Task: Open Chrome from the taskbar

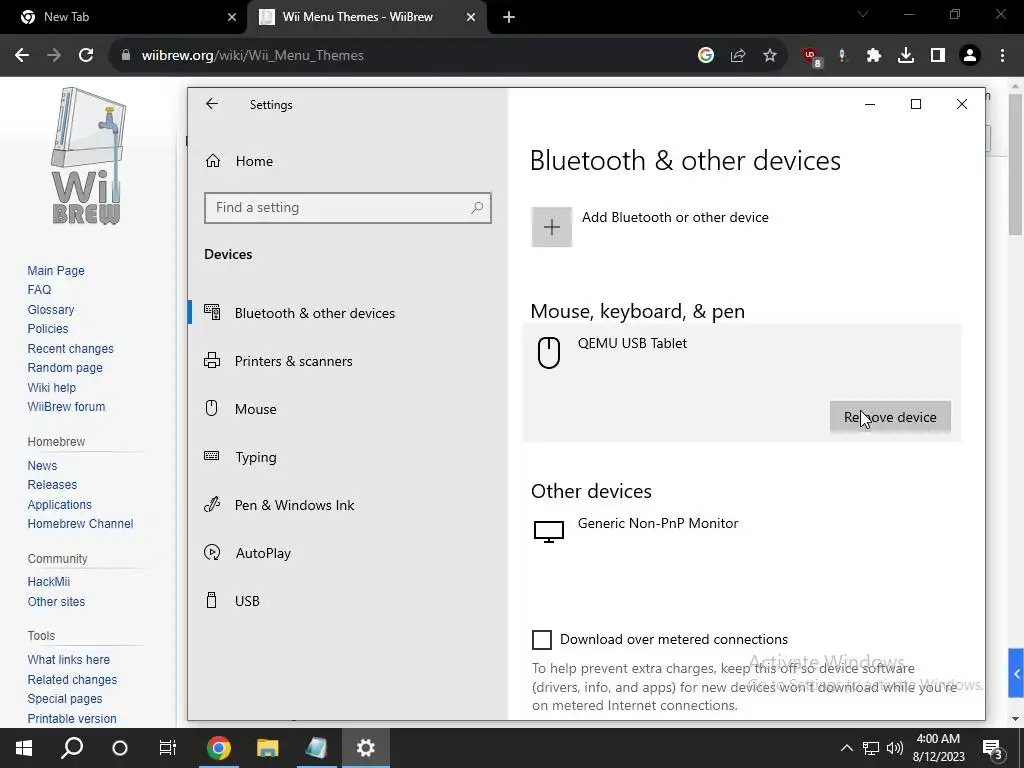Action: [219, 748]
